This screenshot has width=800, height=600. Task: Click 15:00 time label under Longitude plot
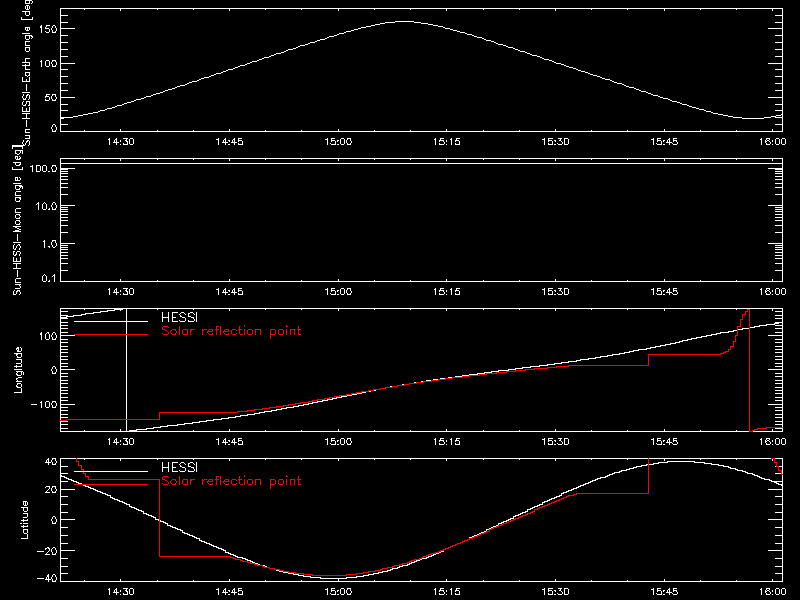click(x=338, y=441)
